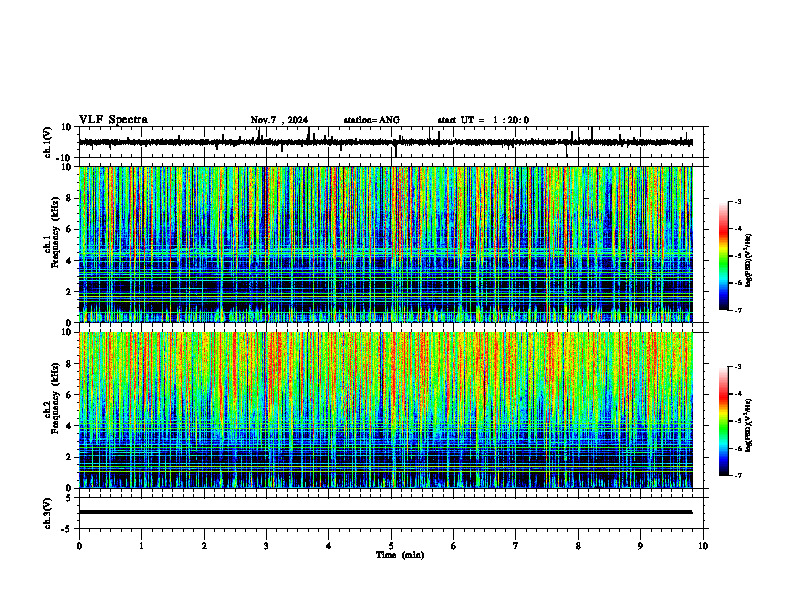
Task: Click the ch.1 "Frequency (kHz)" axis title
Action: [56, 232]
